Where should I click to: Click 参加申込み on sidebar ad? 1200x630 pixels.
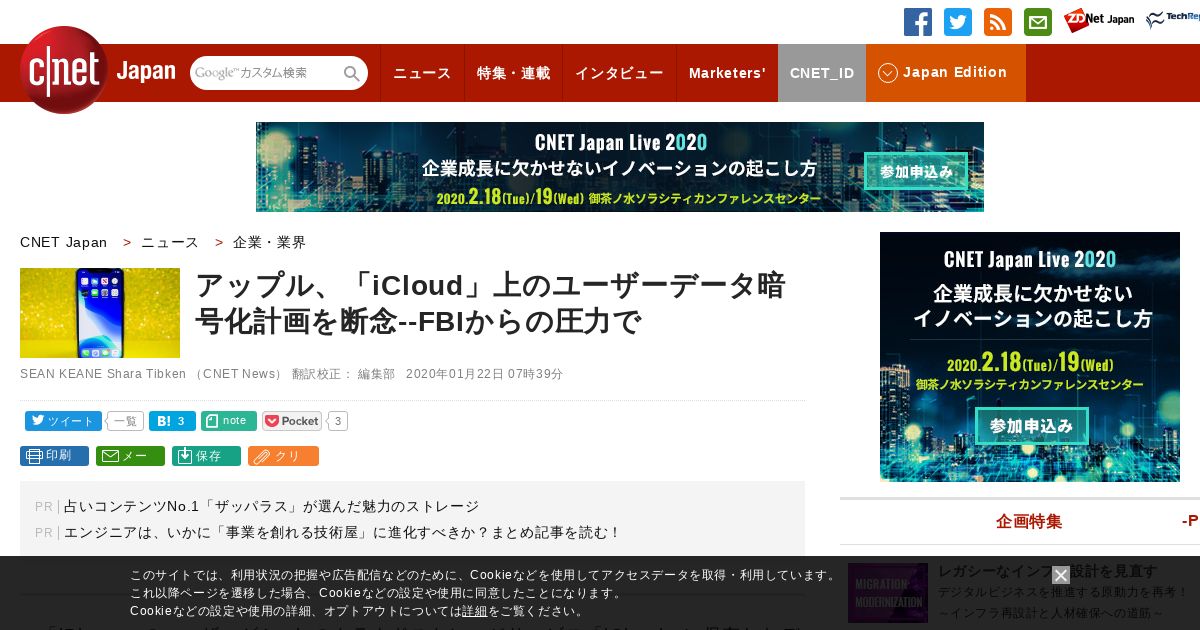click(x=1032, y=425)
